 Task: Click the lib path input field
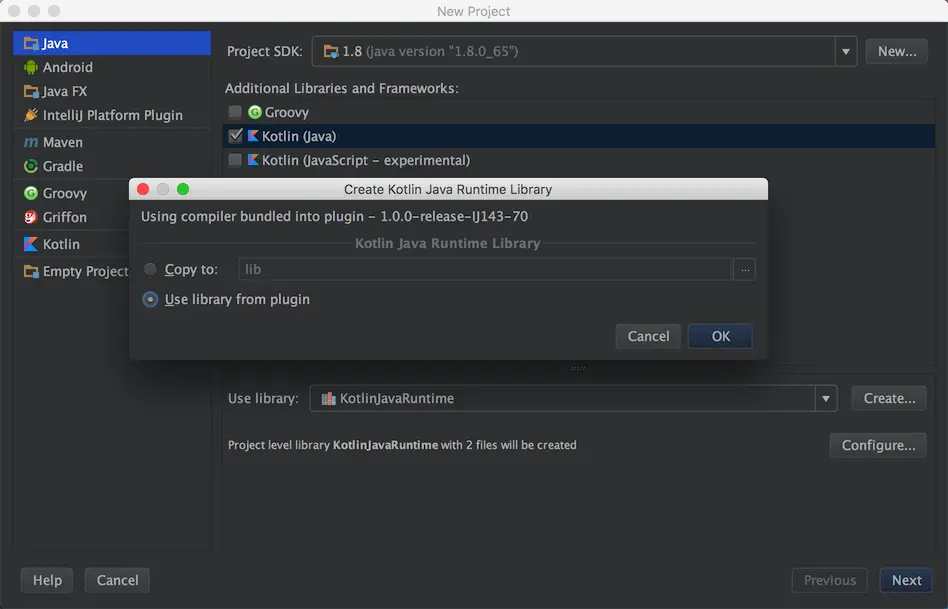point(485,269)
